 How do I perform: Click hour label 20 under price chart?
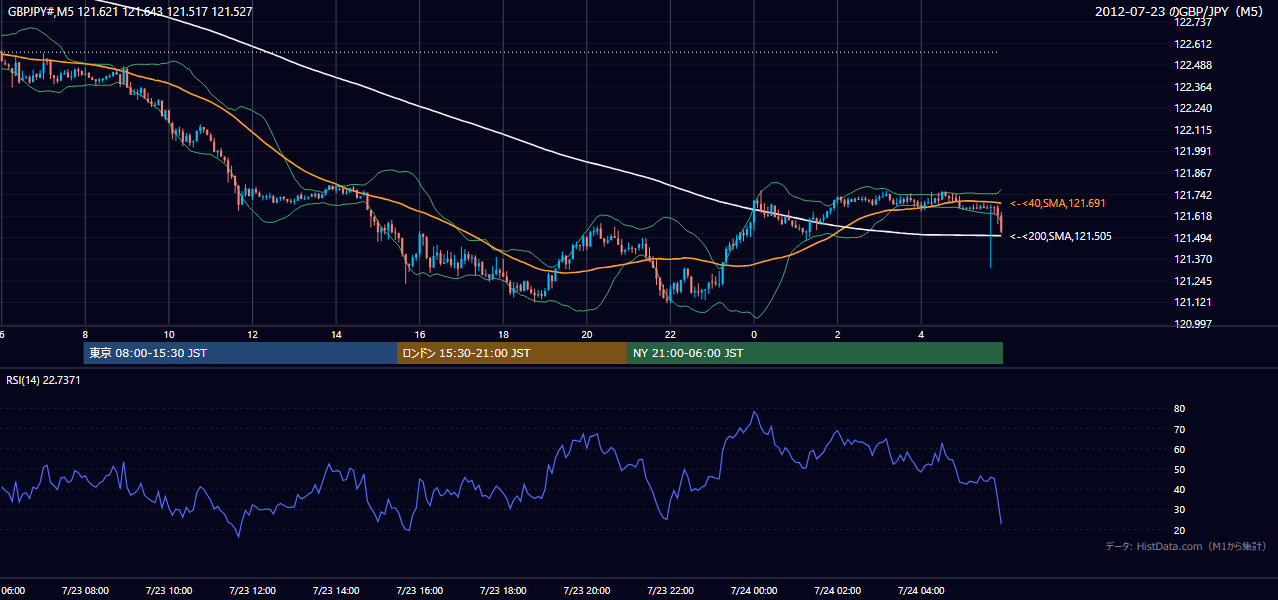587,335
